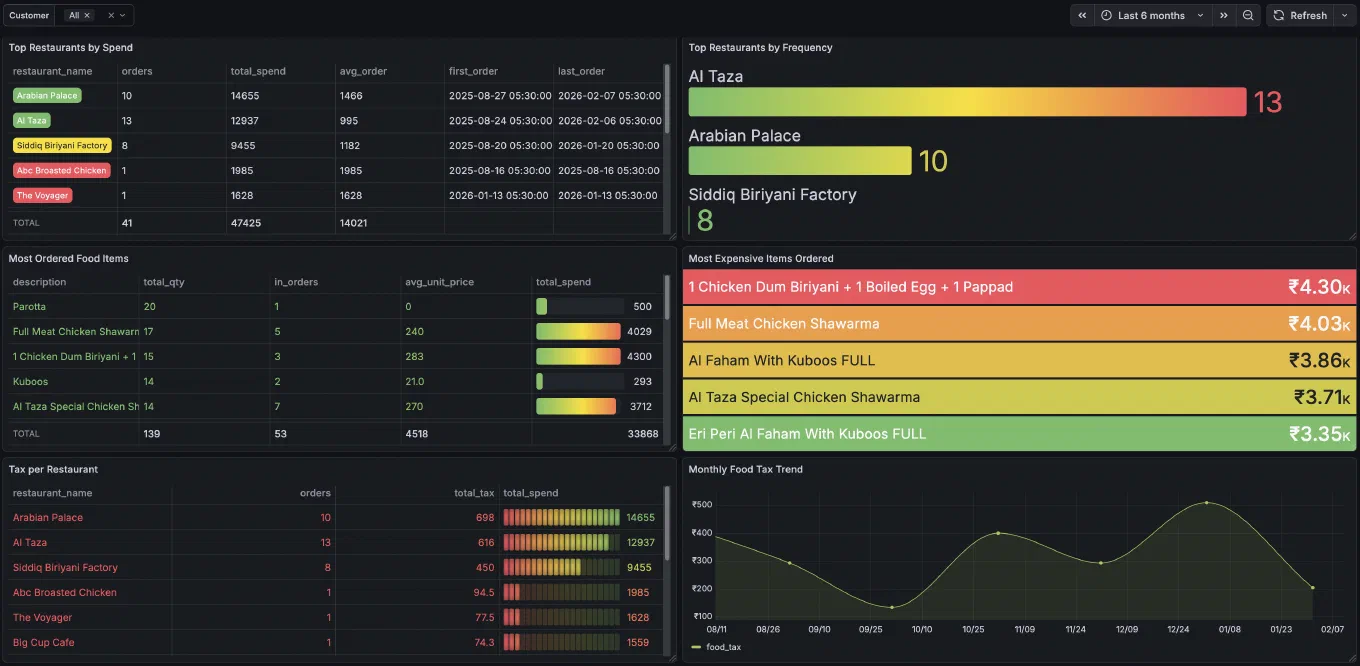Open Most Expensive Items Ordered panel title
The height and width of the screenshot is (666, 1360).
click(761, 258)
